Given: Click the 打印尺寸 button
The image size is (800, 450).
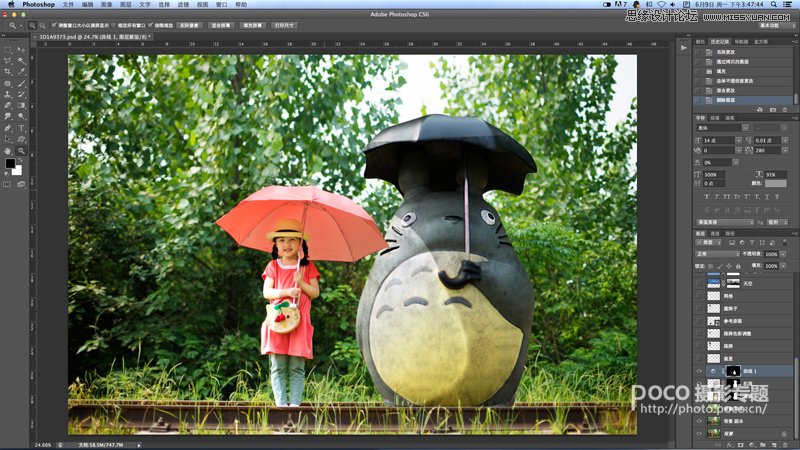Looking at the screenshot, I should pos(284,25).
